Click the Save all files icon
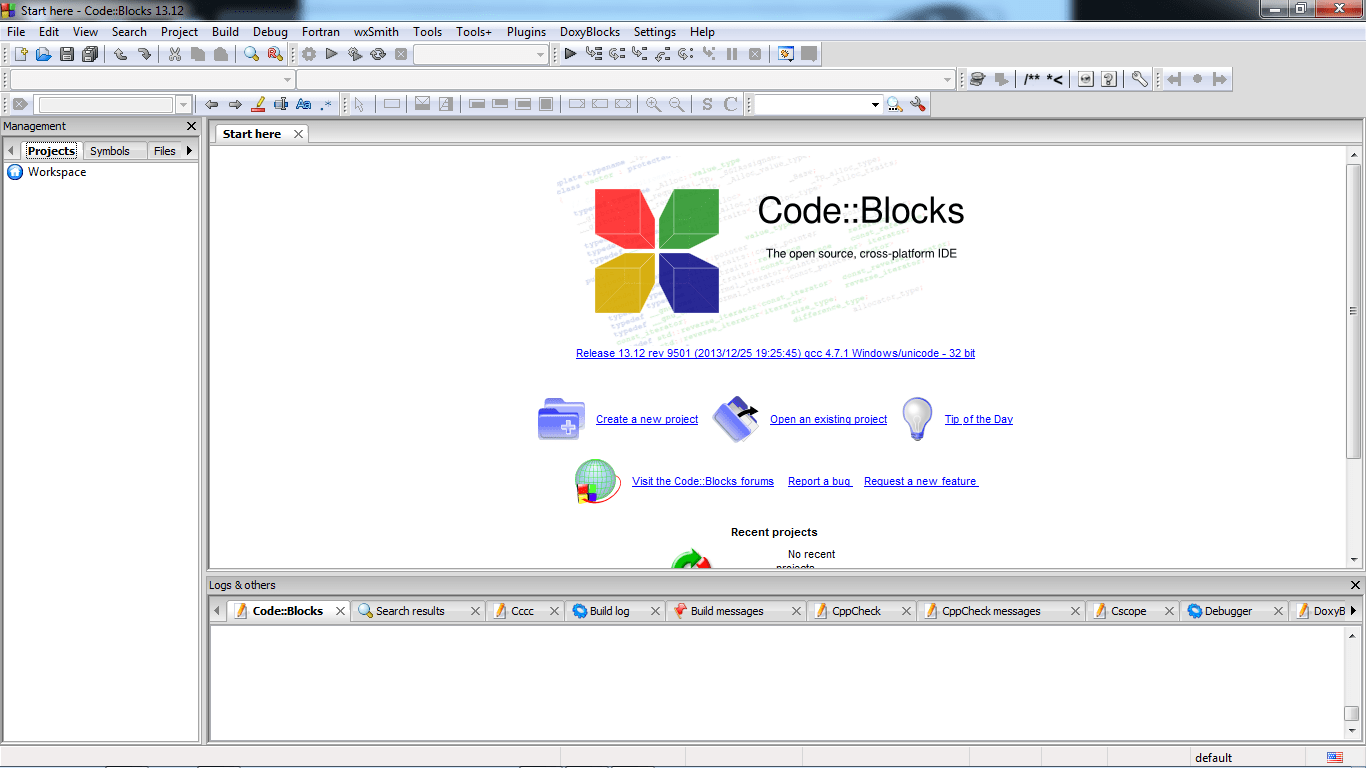Viewport: 1366px width, 768px height. (90, 54)
